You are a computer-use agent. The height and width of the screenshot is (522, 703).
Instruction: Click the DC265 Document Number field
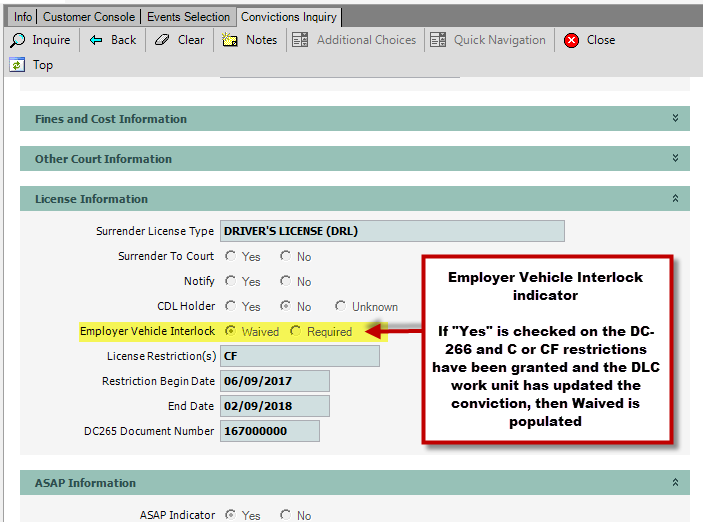[269, 431]
